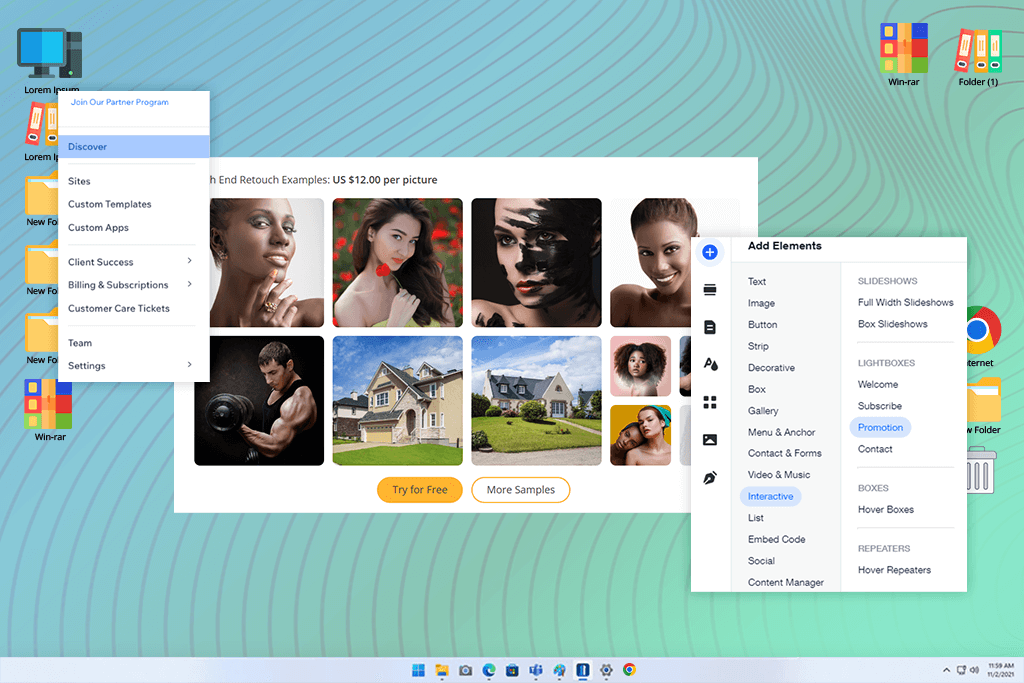Open the pen nib icon in editor sidebar
Image resolution: width=1024 pixels, height=683 pixels.
[710, 478]
